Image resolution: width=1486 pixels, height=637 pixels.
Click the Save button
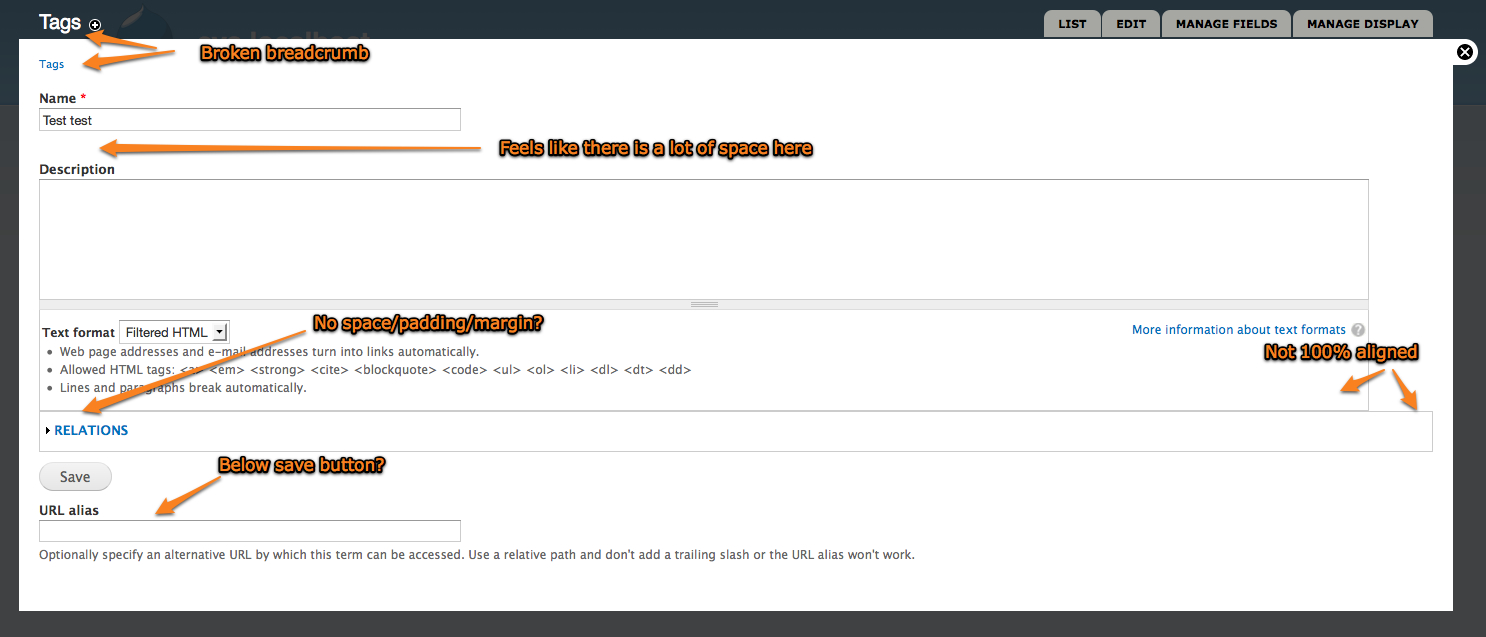(x=75, y=477)
